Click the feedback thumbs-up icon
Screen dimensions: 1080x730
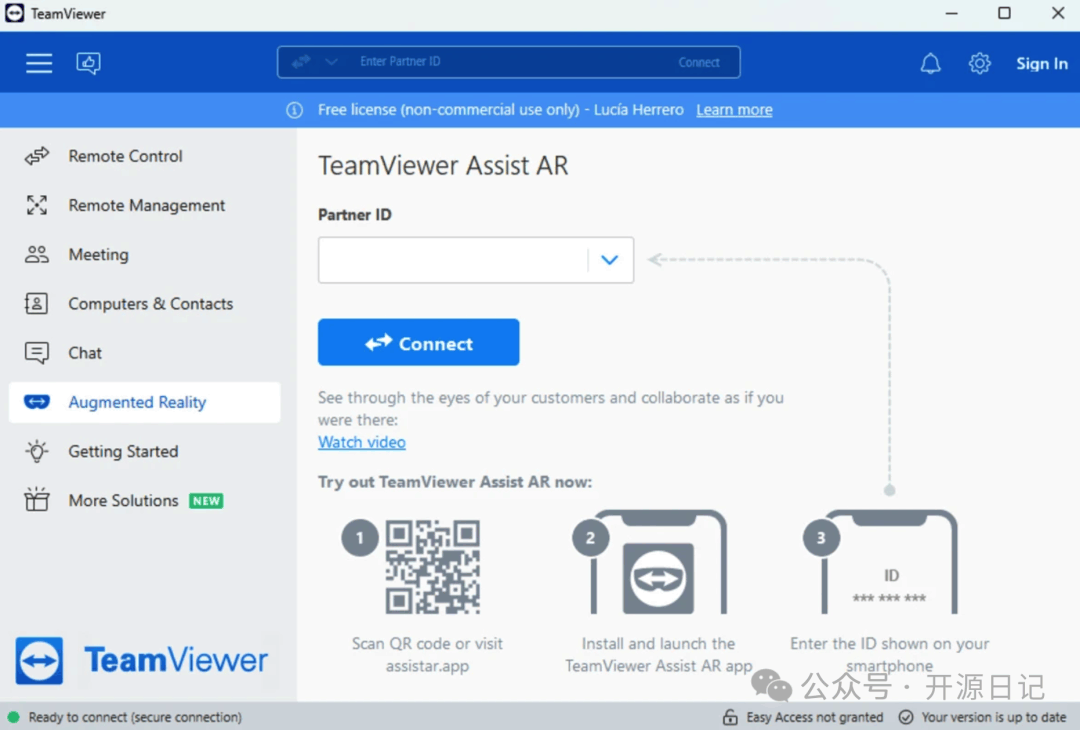[88, 63]
